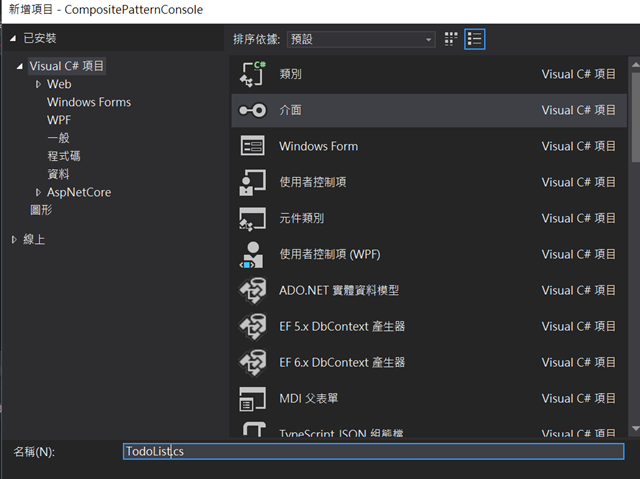Screen dimensions: 640x479
Task: Select Visual C# 項目 in the tree
Action: (x=67, y=66)
